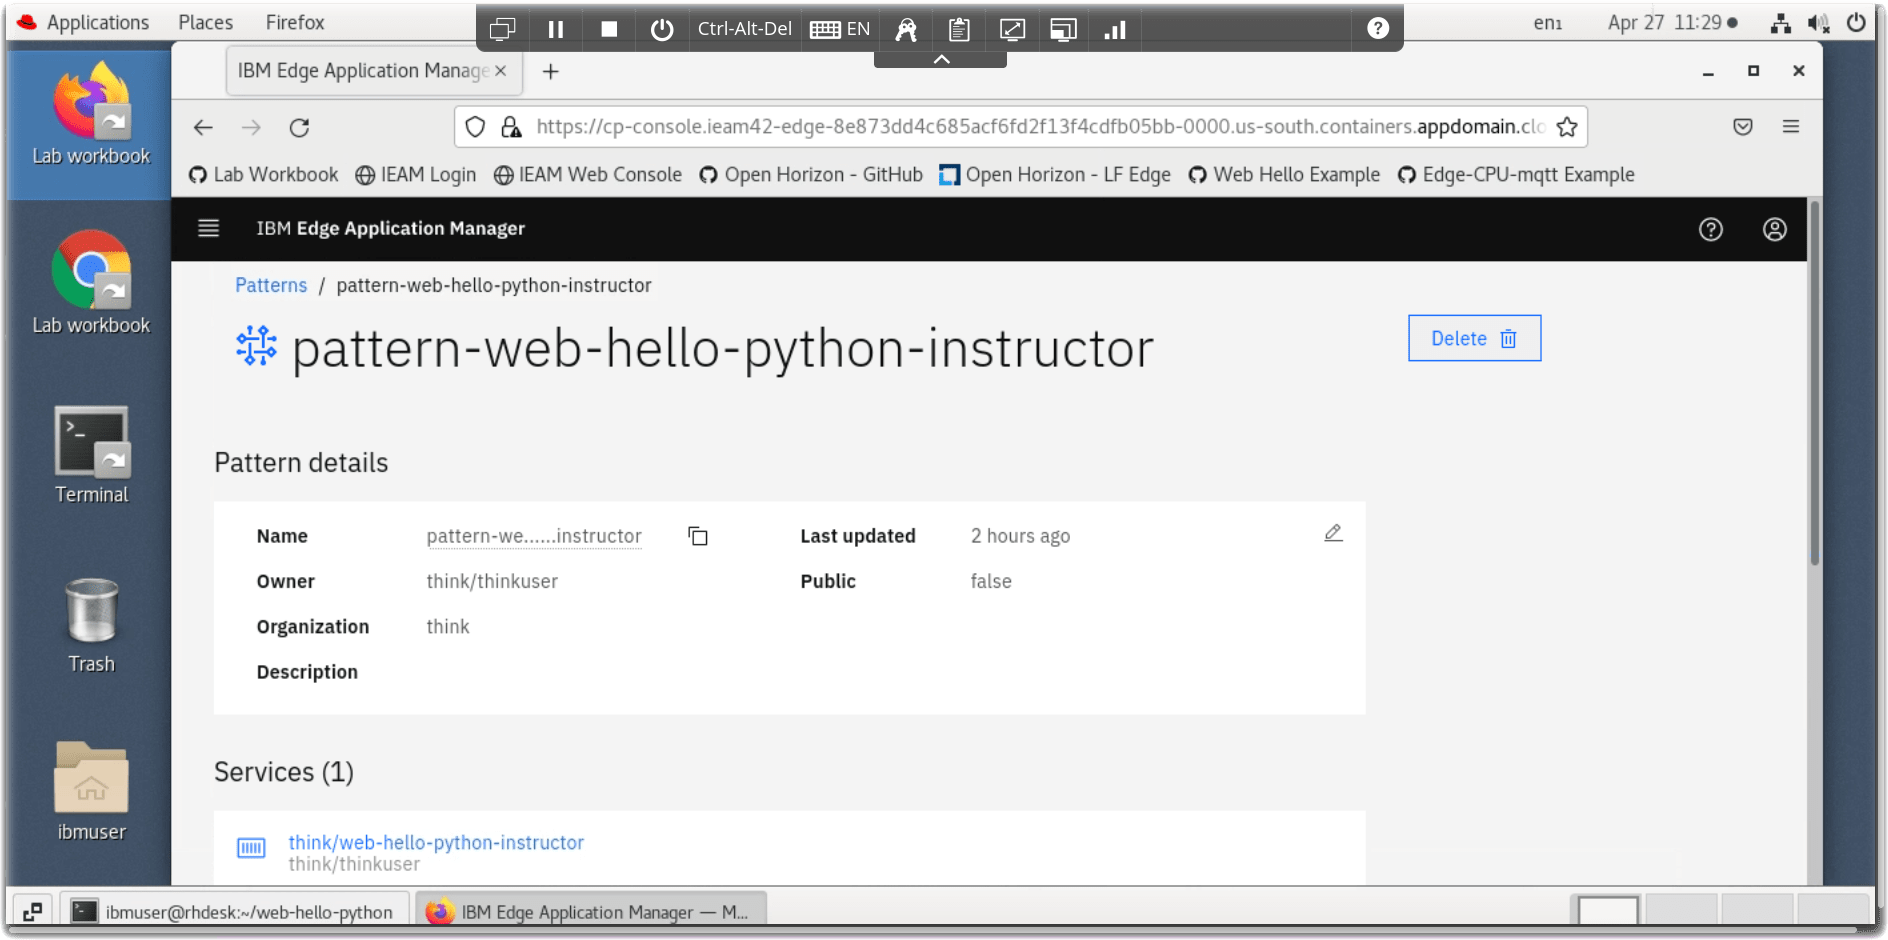Open the IEAM Login bookmark

pyautogui.click(x=416, y=175)
